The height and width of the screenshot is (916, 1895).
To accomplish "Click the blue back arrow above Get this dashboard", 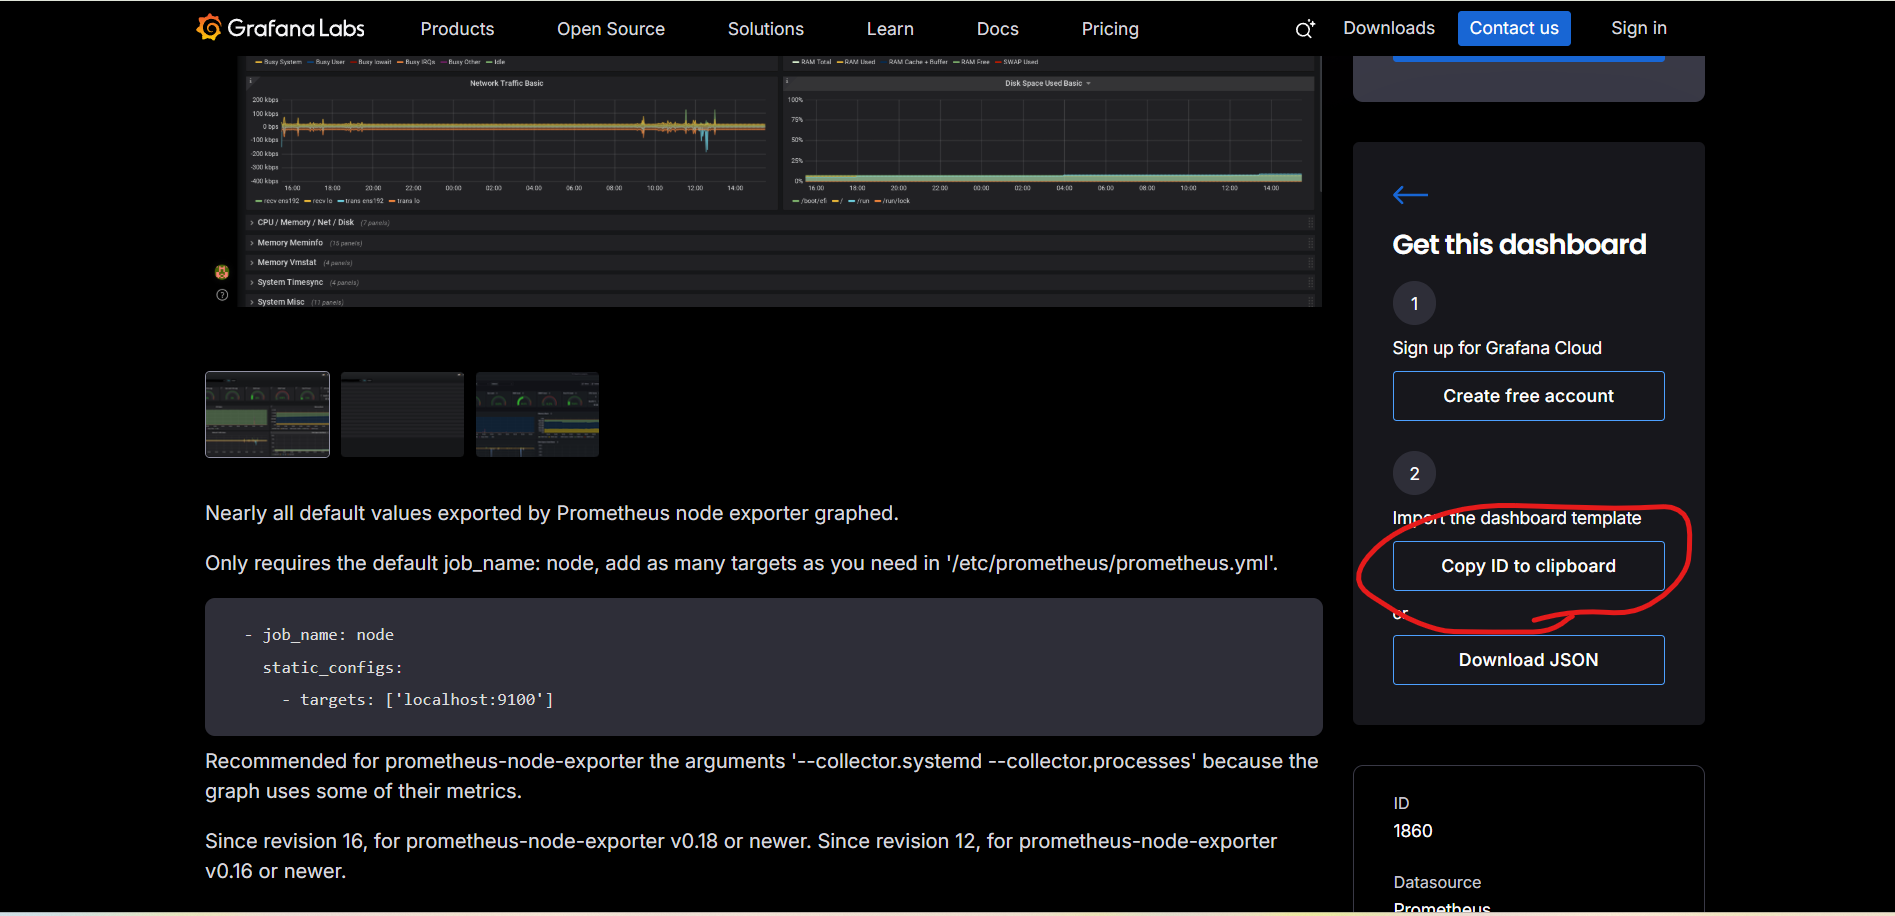I will [1410, 195].
